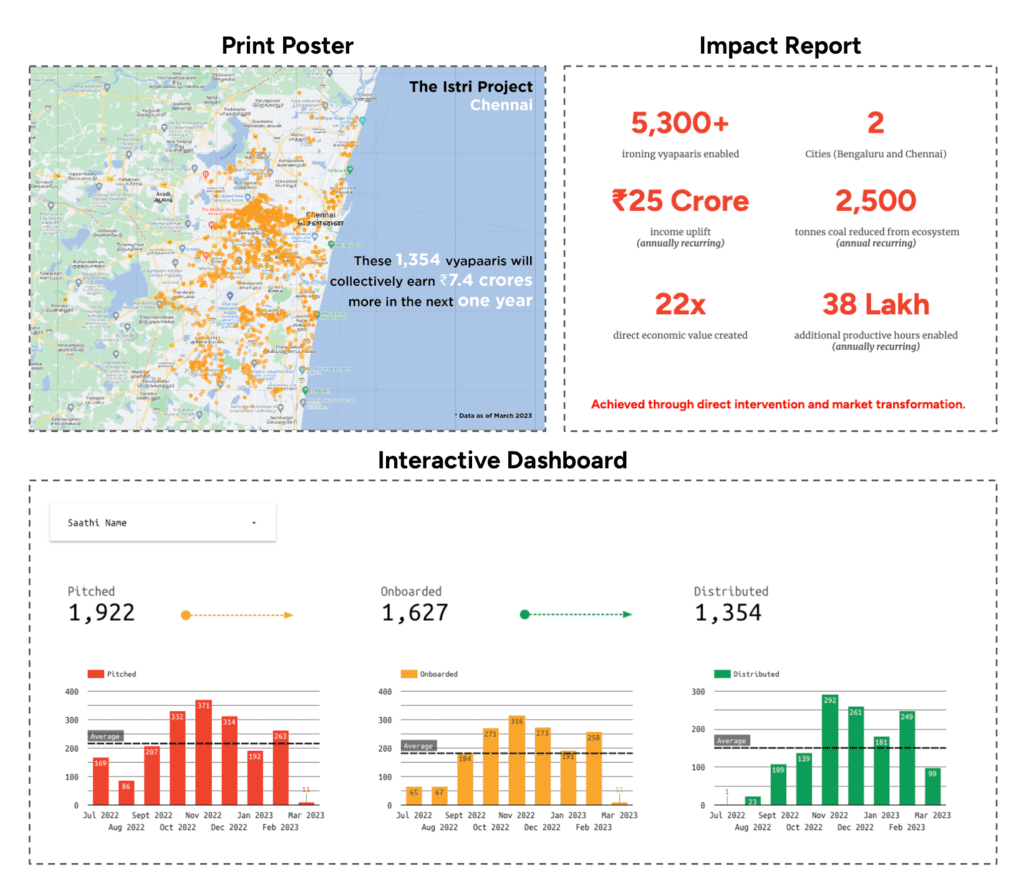Click the green pin near the northern shoreline
The height and width of the screenshot is (883, 1024).
[x=349, y=169]
